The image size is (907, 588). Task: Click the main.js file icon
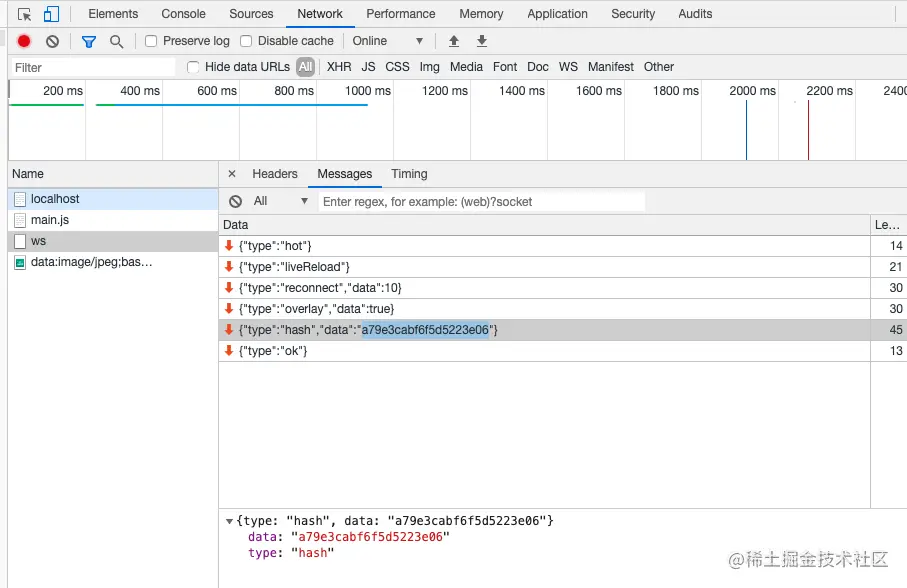(20, 220)
